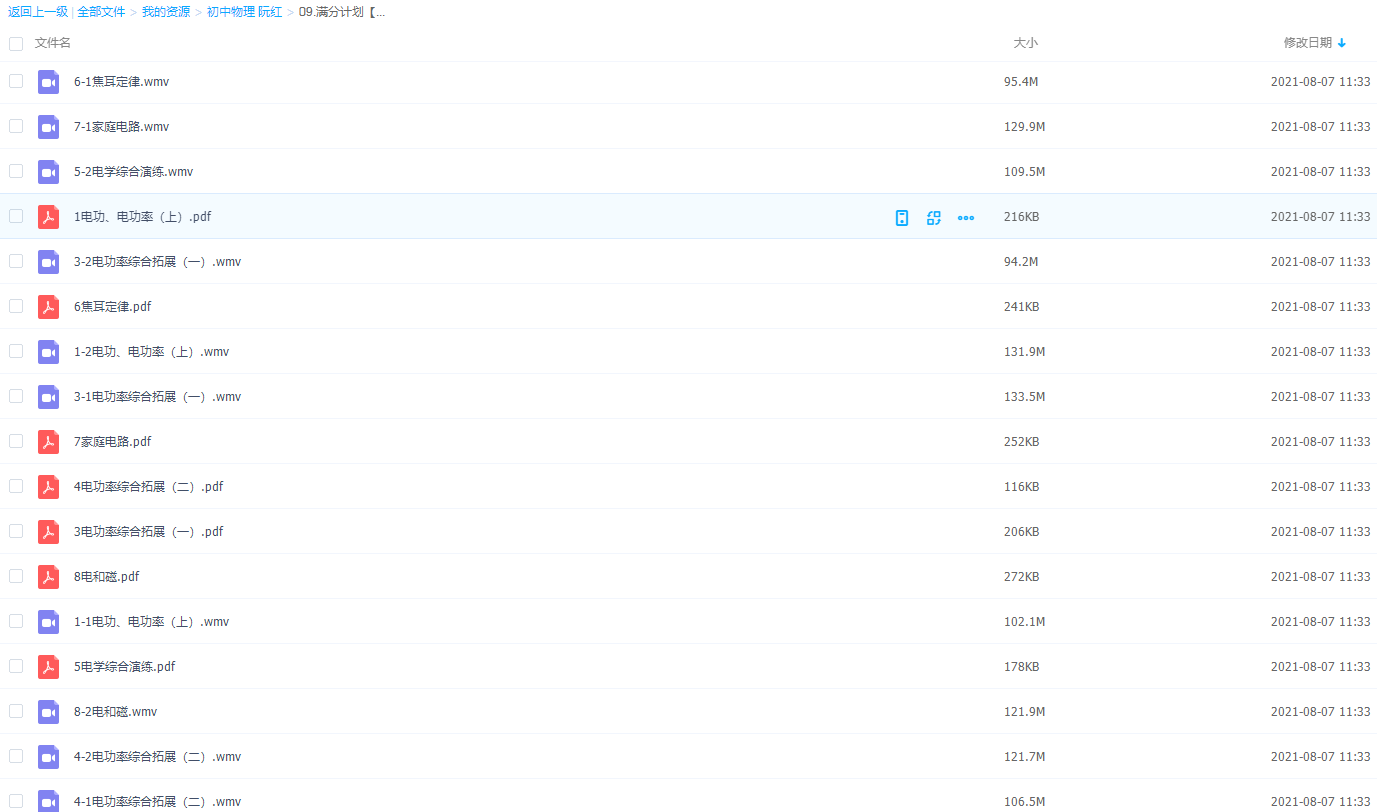Screen dimensions: 1377x812
Task: Click the video icon for 7-1家庭电路.wmv
Action: click(x=48, y=127)
